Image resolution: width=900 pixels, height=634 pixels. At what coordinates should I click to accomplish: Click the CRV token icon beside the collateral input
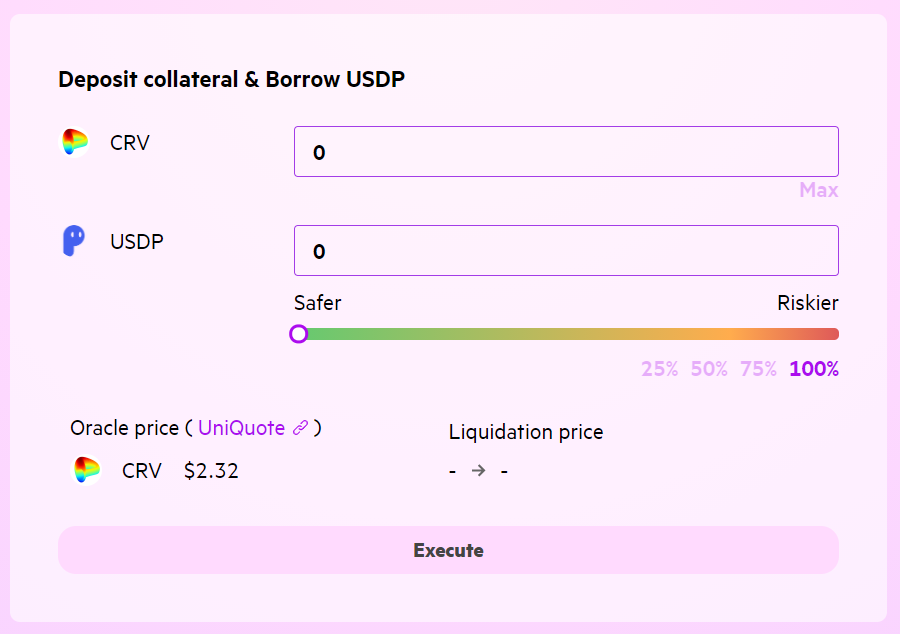pyautogui.click(x=75, y=142)
